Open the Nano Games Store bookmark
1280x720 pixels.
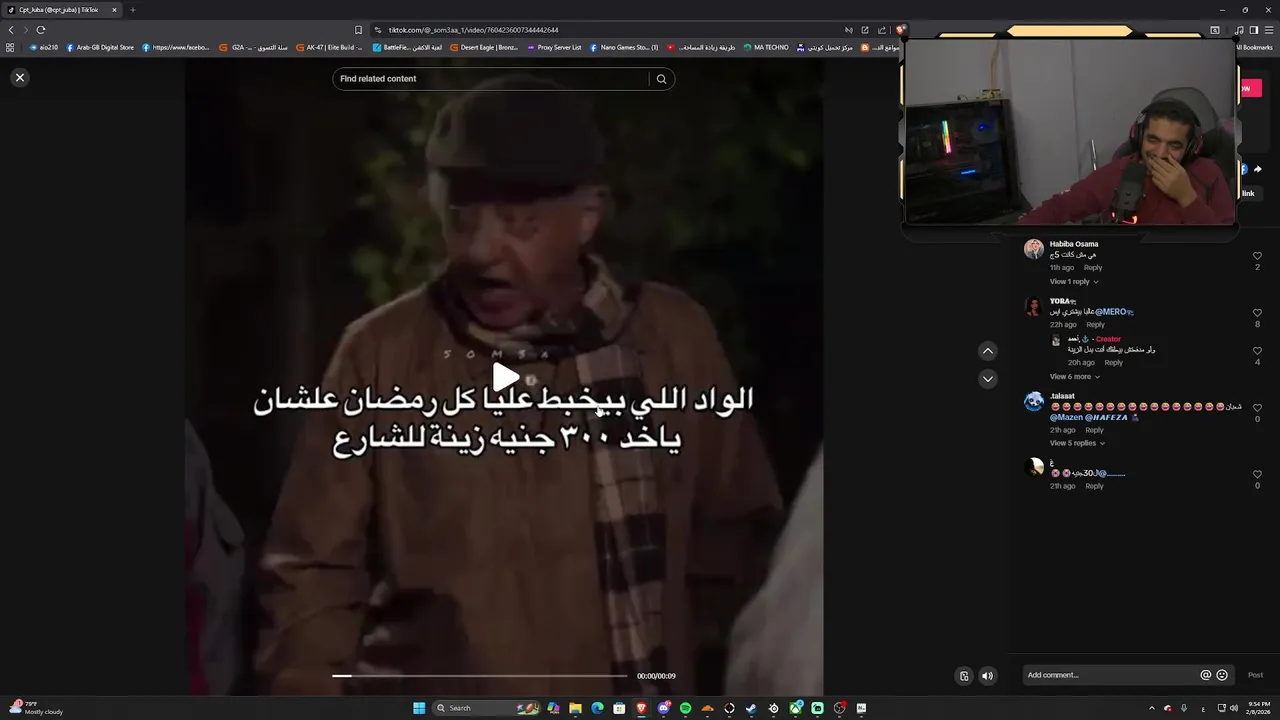[x=623, y=47]
